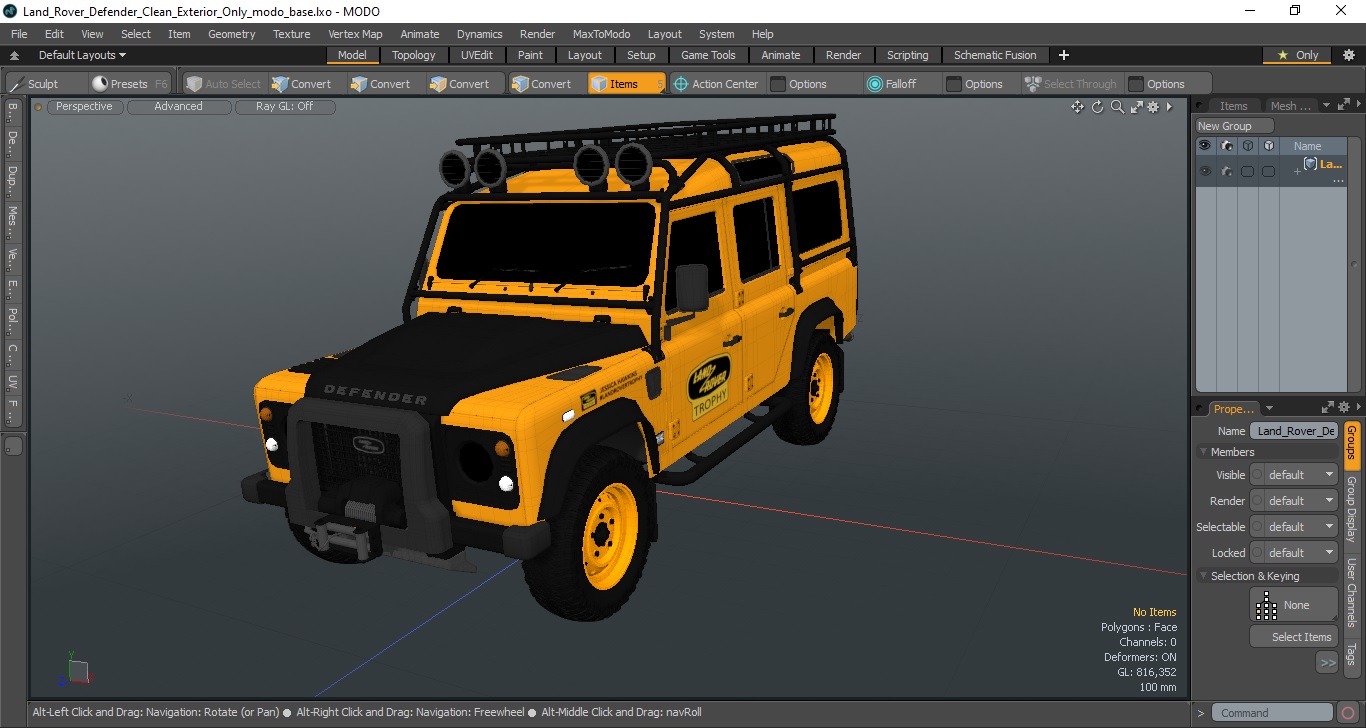Maximize the Properties panel with expand icon

1328,408
